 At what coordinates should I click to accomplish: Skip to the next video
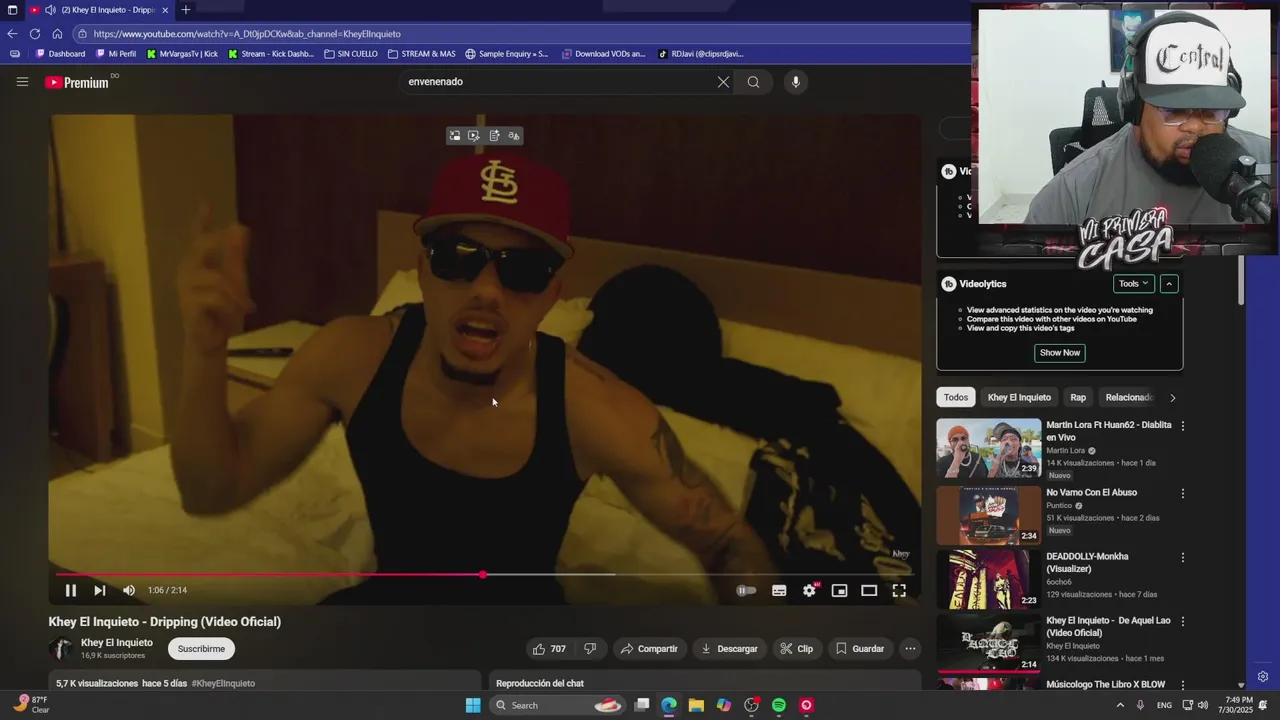(100, 590)
